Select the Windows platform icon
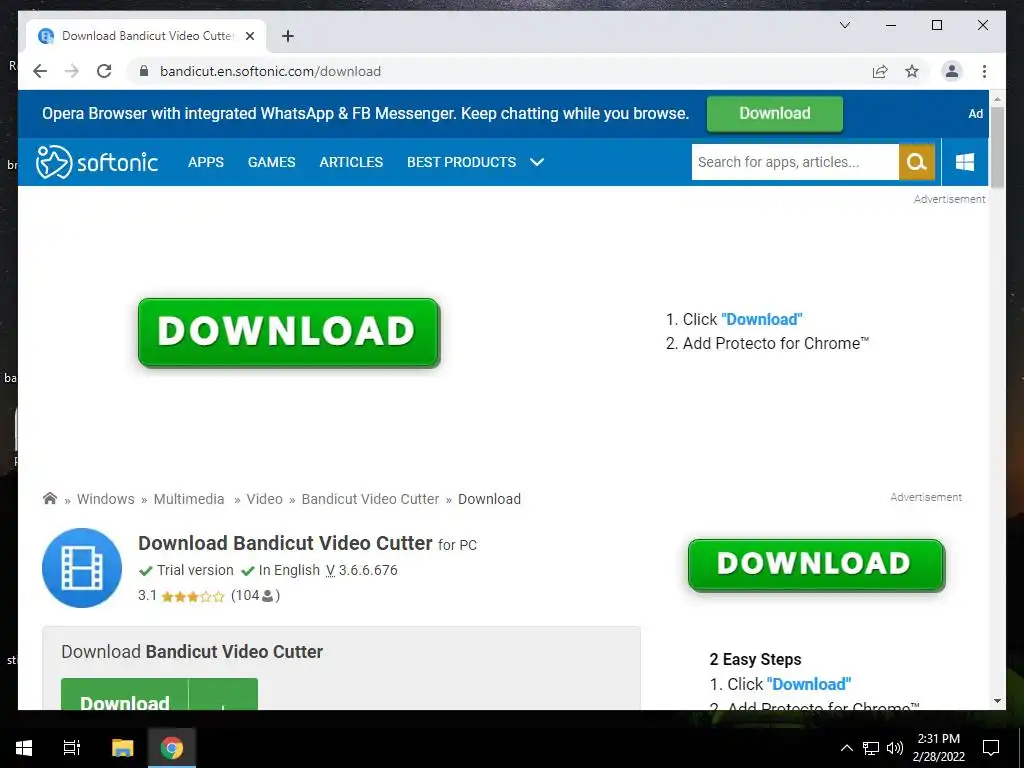Image resolution: width=1024 pixels, height=768 pixels. (x=965, y=162)
